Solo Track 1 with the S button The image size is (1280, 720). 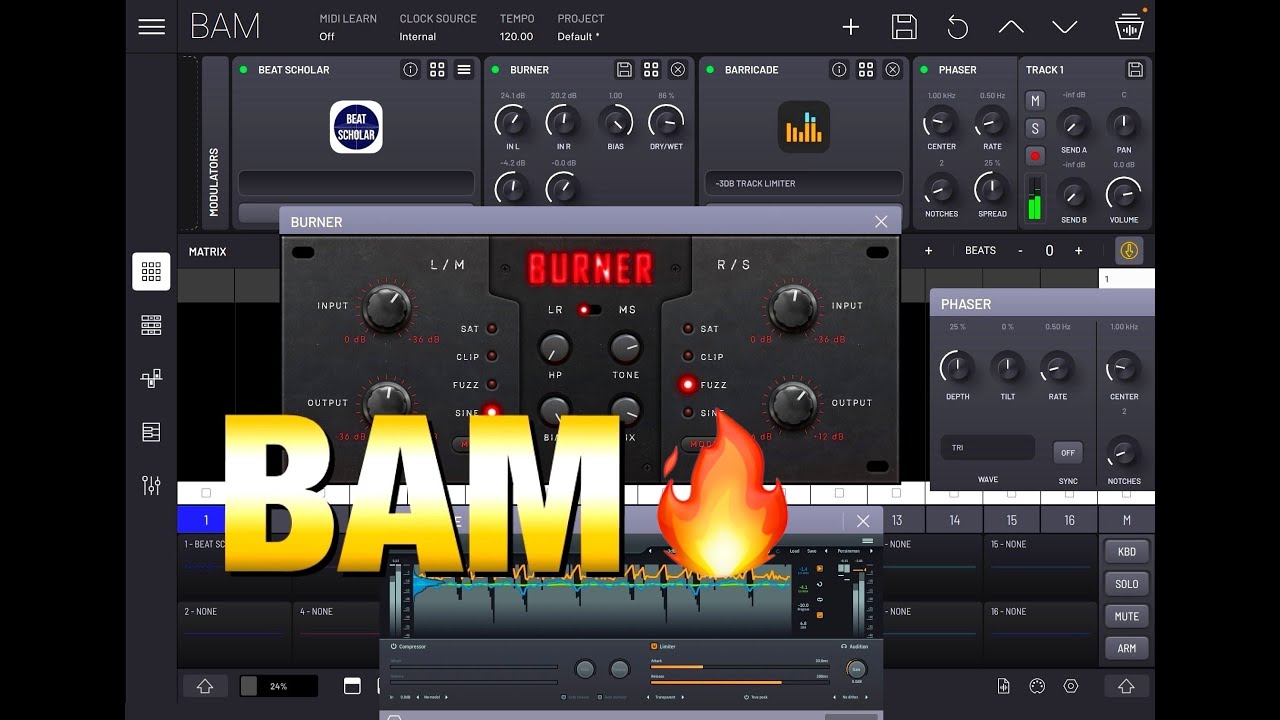[1035, 128]
